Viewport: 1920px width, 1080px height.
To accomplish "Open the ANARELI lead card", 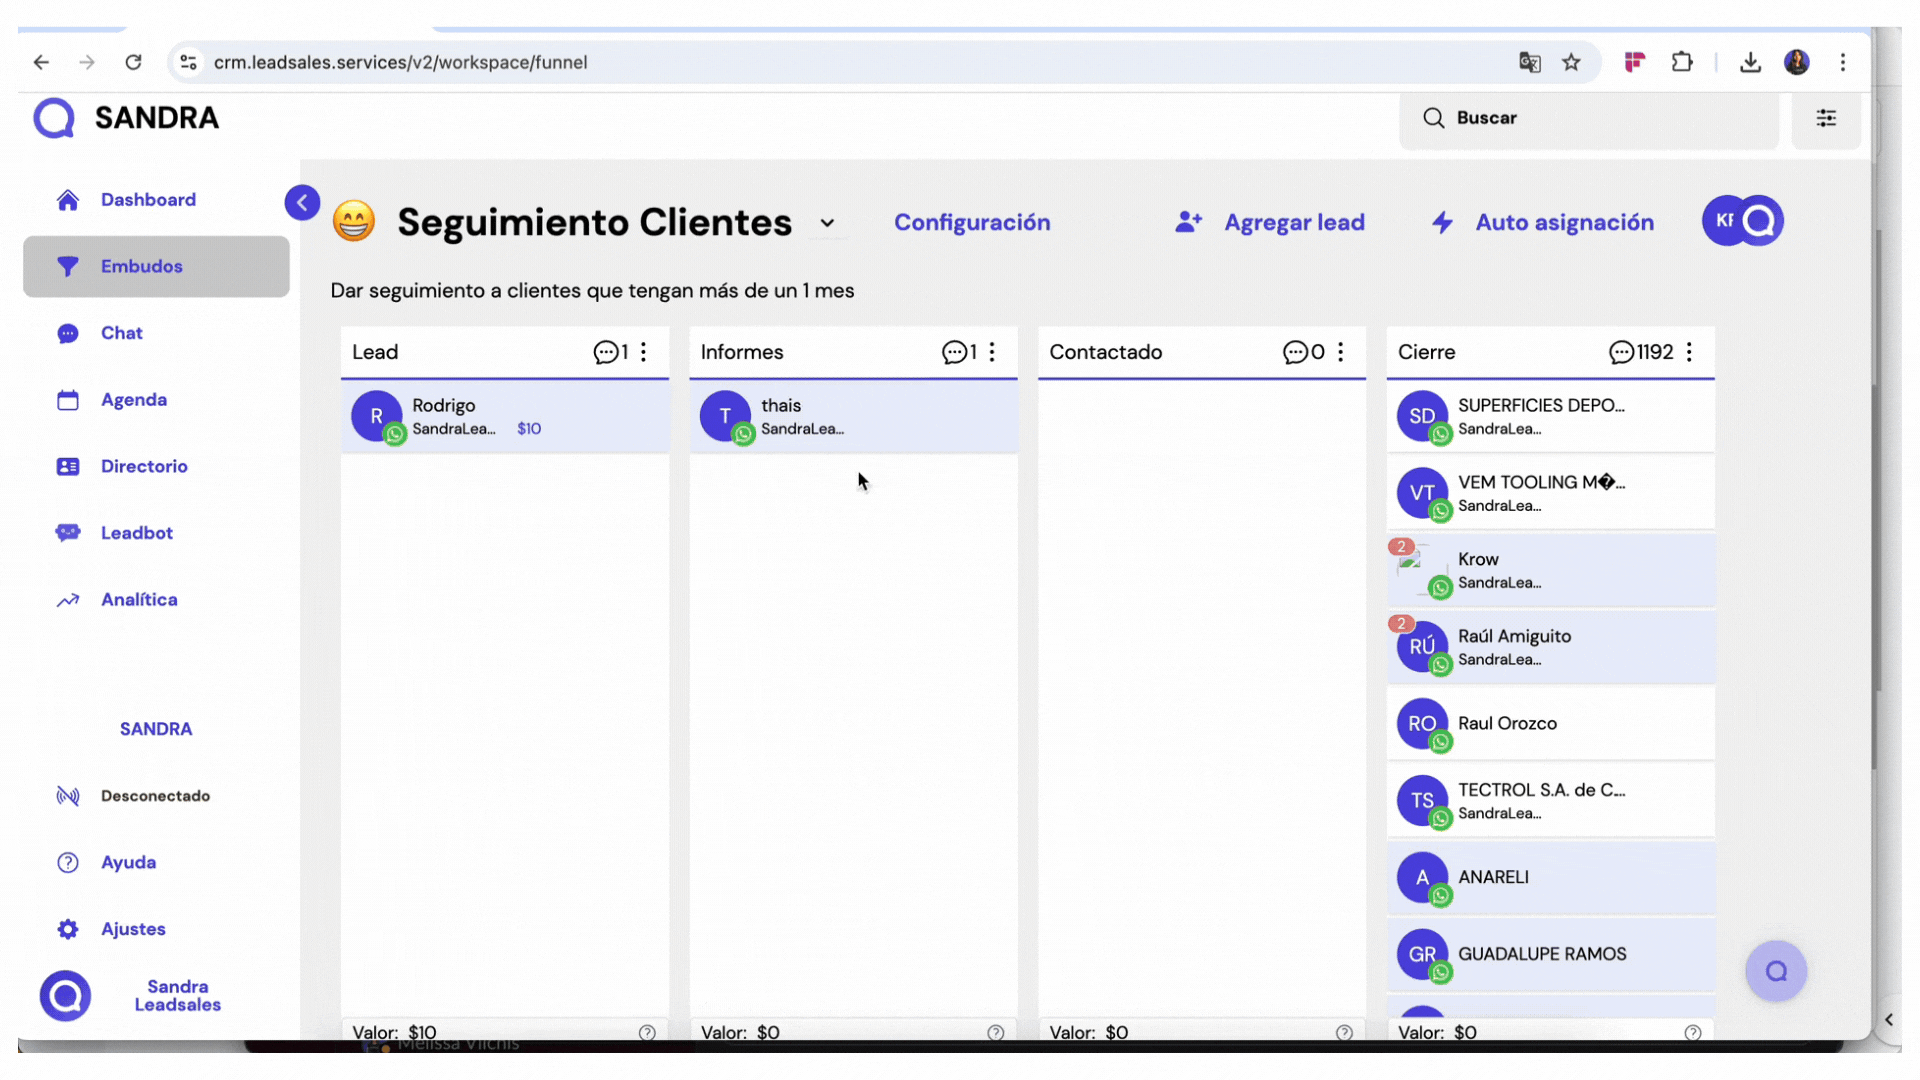I will point(1550,878).
